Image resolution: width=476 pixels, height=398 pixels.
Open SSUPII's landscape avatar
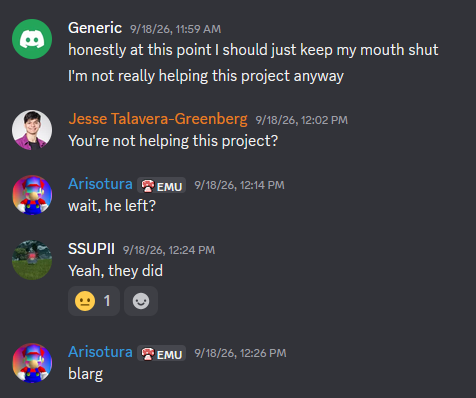pos(32,260)
